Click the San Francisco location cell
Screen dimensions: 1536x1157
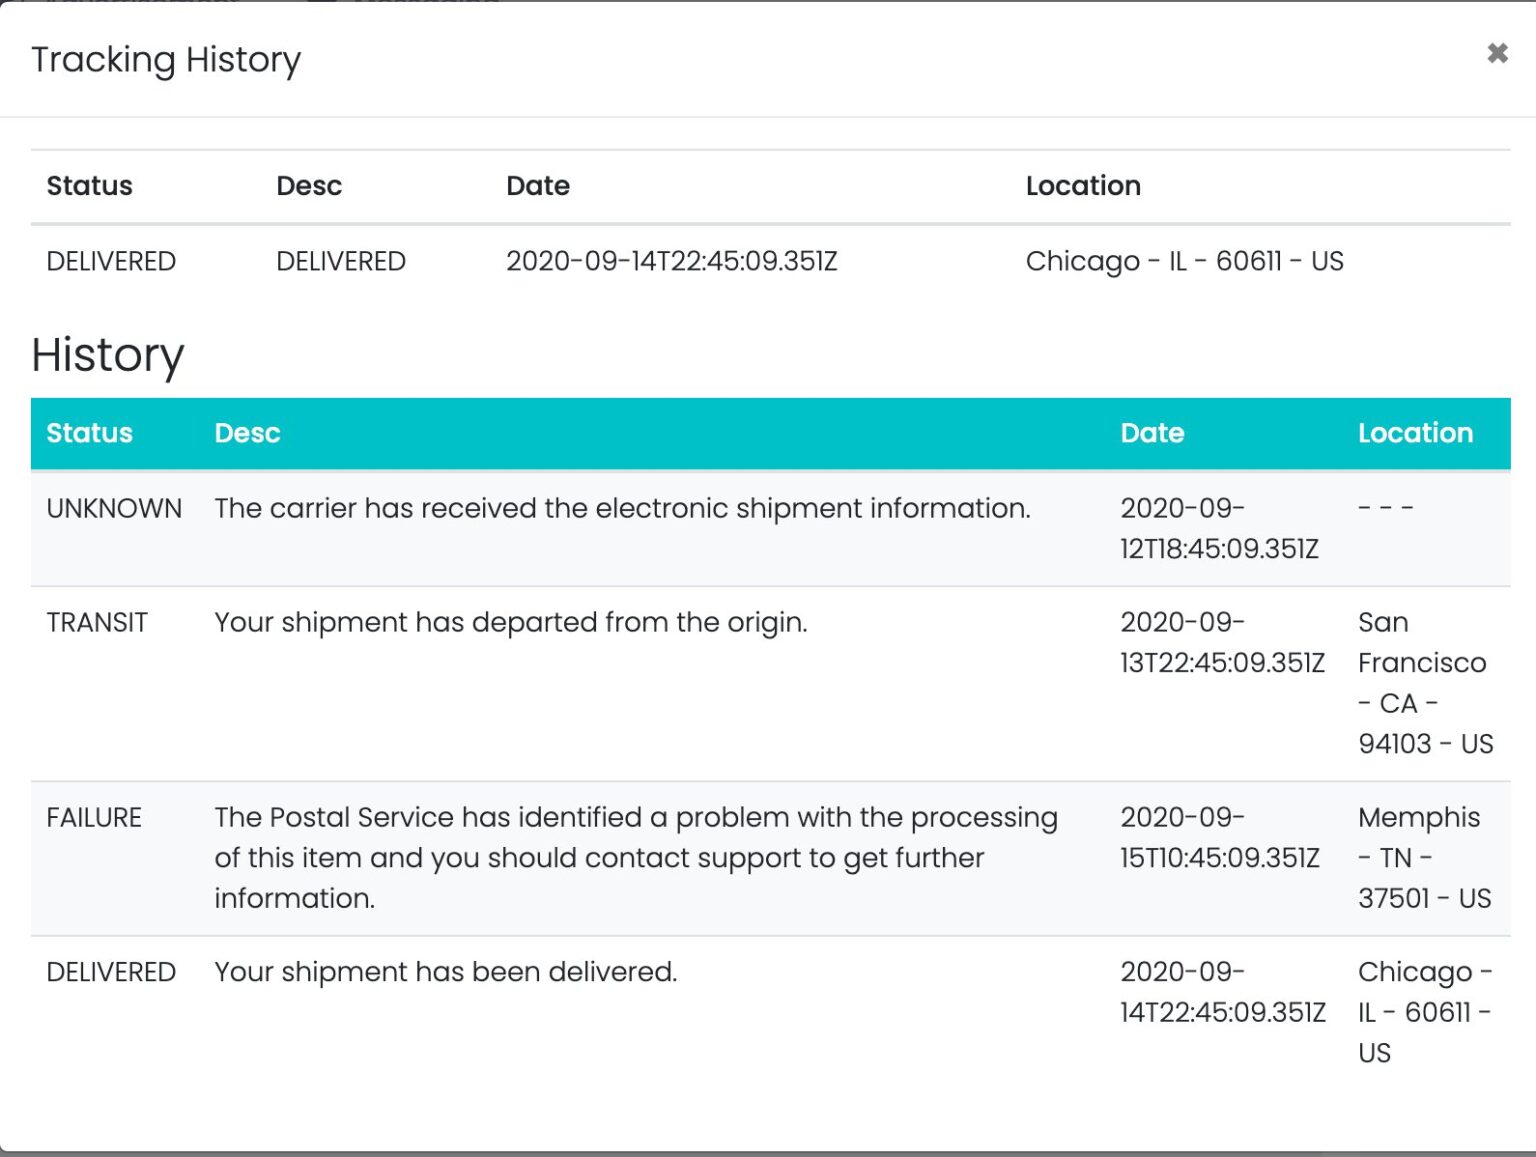point(1424,683)
